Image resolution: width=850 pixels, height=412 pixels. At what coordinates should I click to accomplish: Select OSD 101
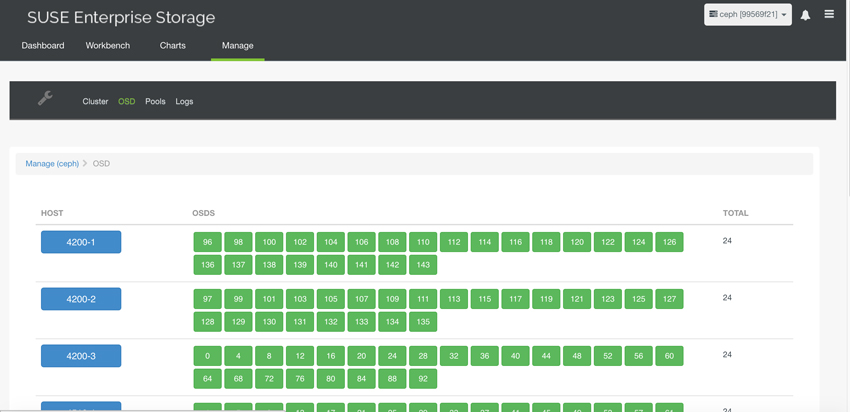tap(269, 299)
